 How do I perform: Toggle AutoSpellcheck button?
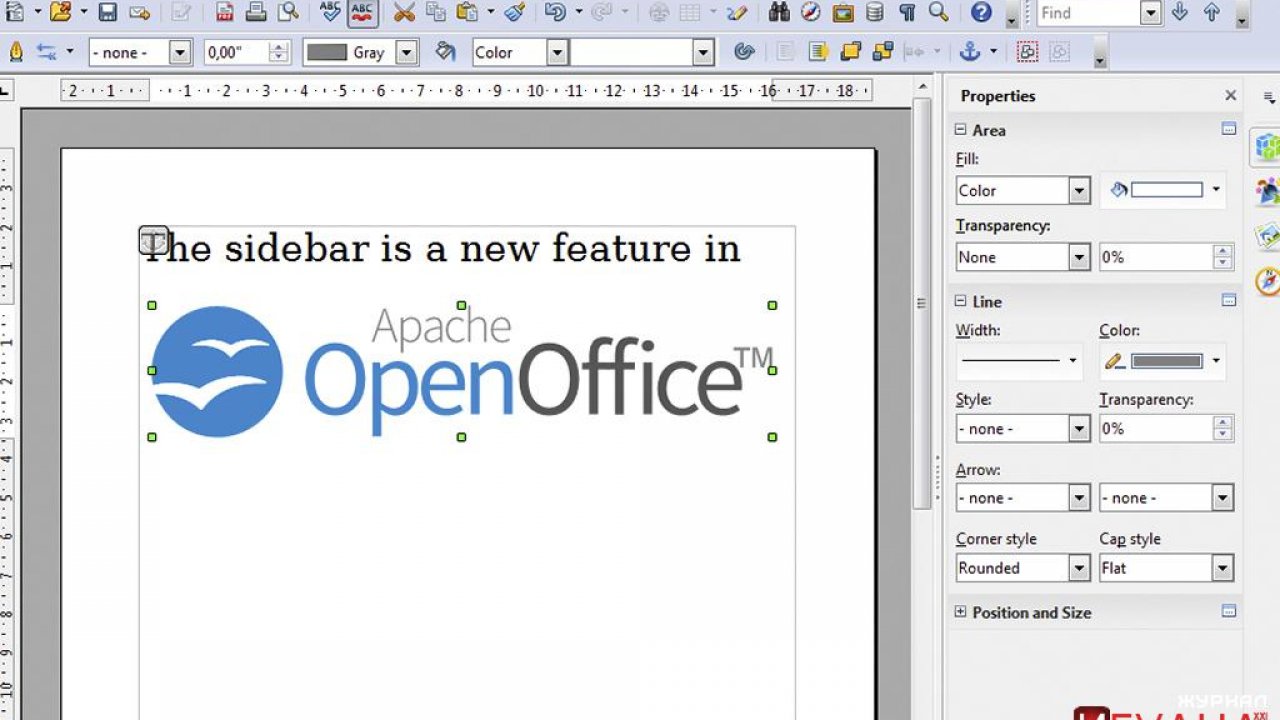point(362,12)
